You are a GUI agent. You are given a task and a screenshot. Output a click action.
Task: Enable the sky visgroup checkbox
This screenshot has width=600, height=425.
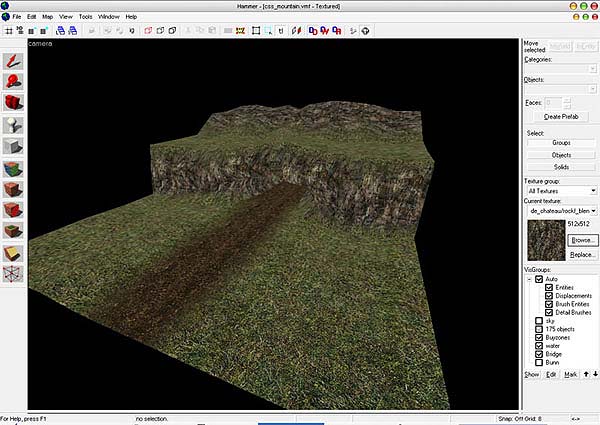click(539, 320)
